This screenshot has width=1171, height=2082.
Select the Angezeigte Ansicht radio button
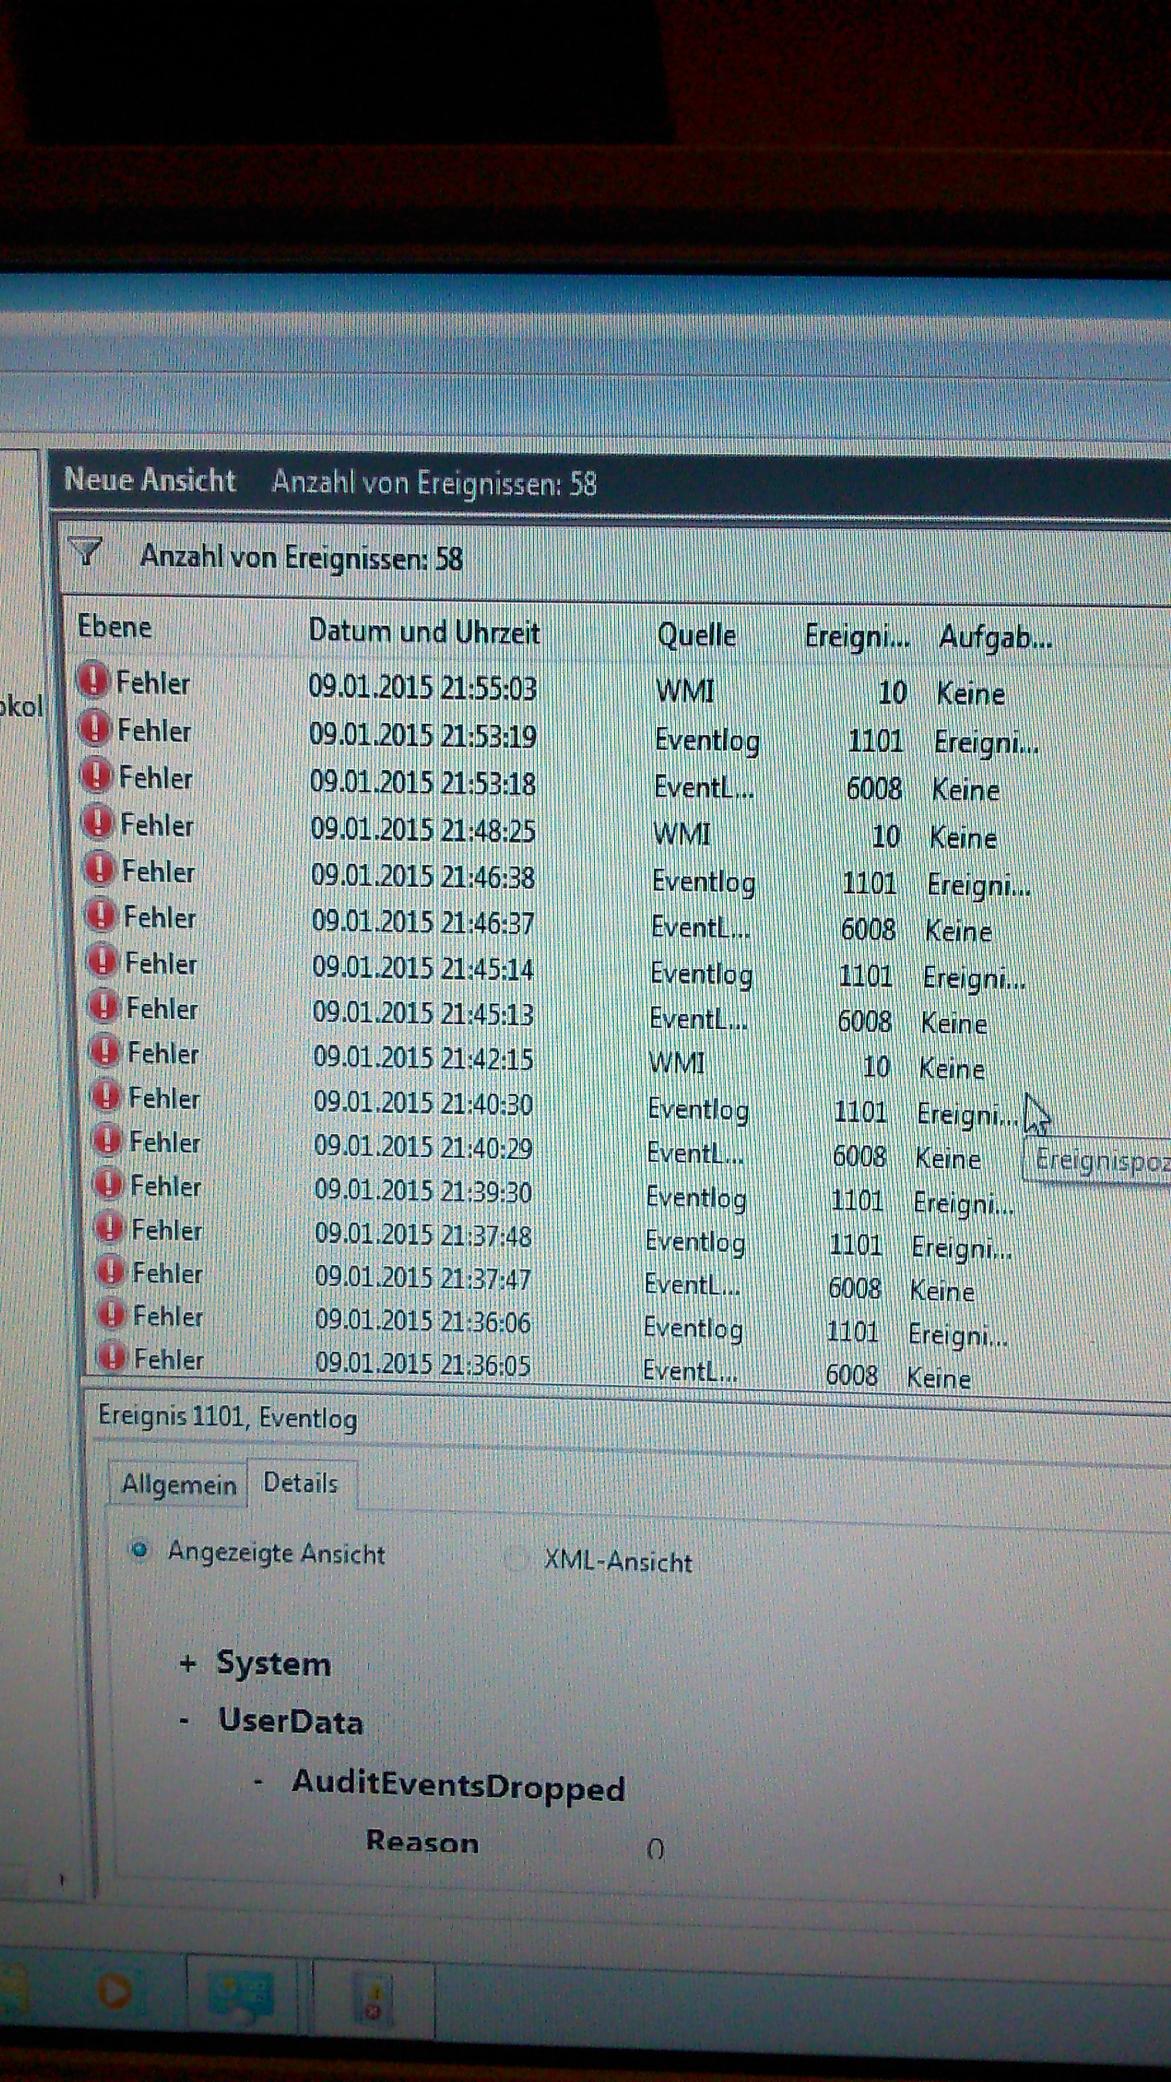(x=140, y=1551)
